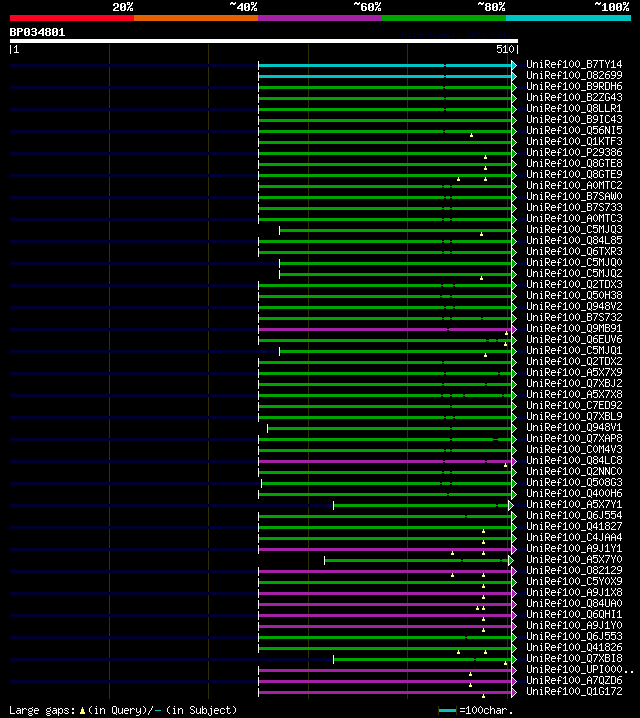640x718 pixels.
Task: Click the UniRef100_Q508G3 label
Action: [x=574, y=483]
